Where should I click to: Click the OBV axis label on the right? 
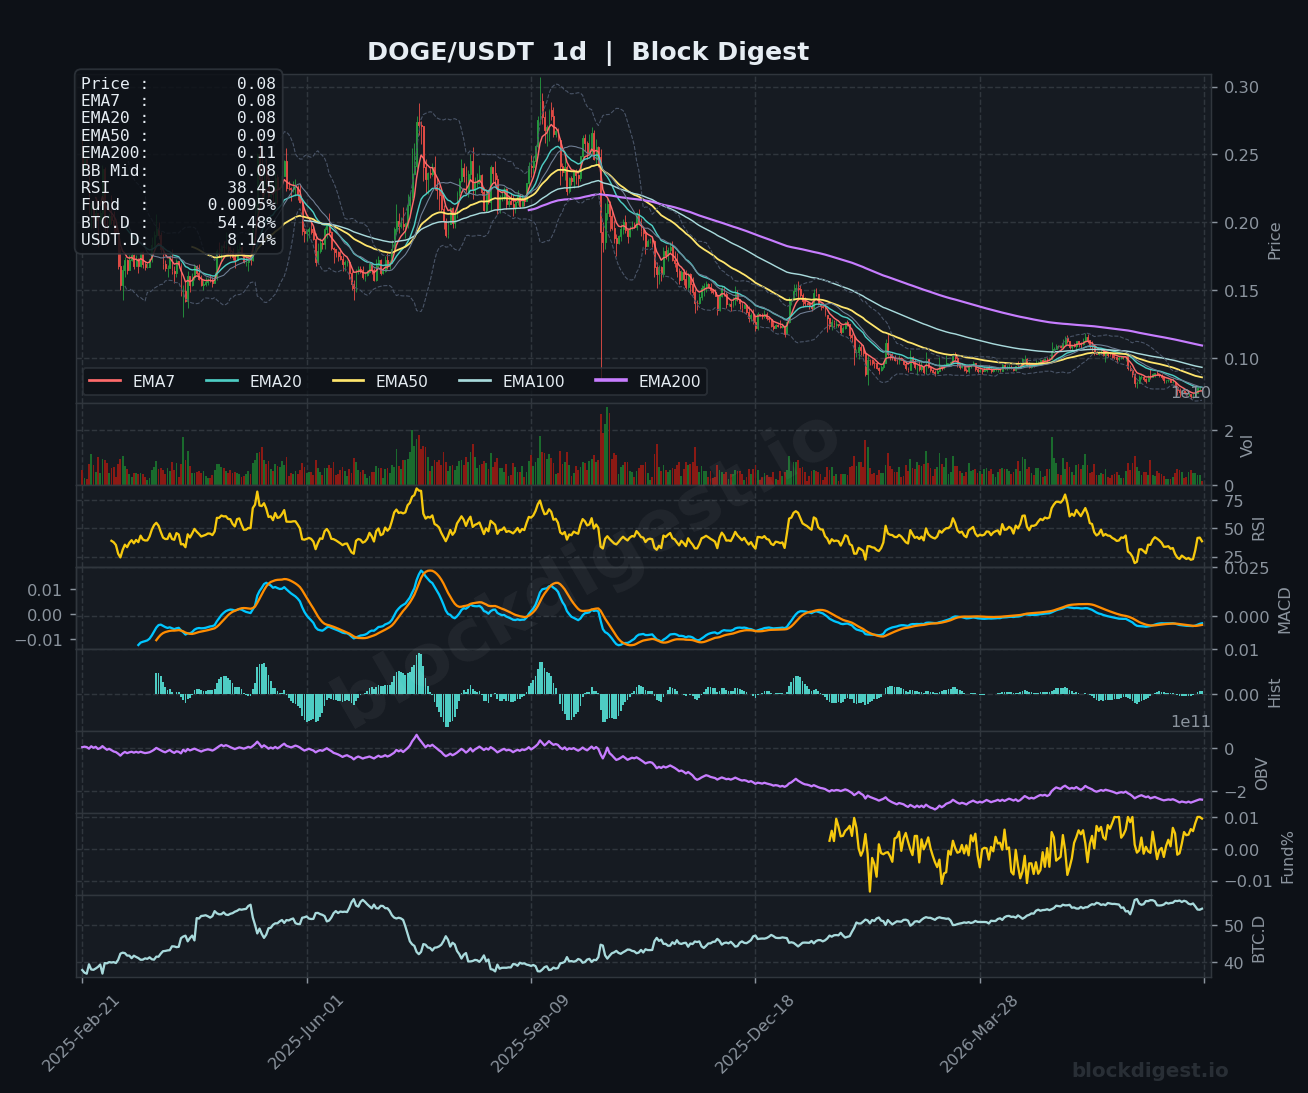[x=1261, y=774]
